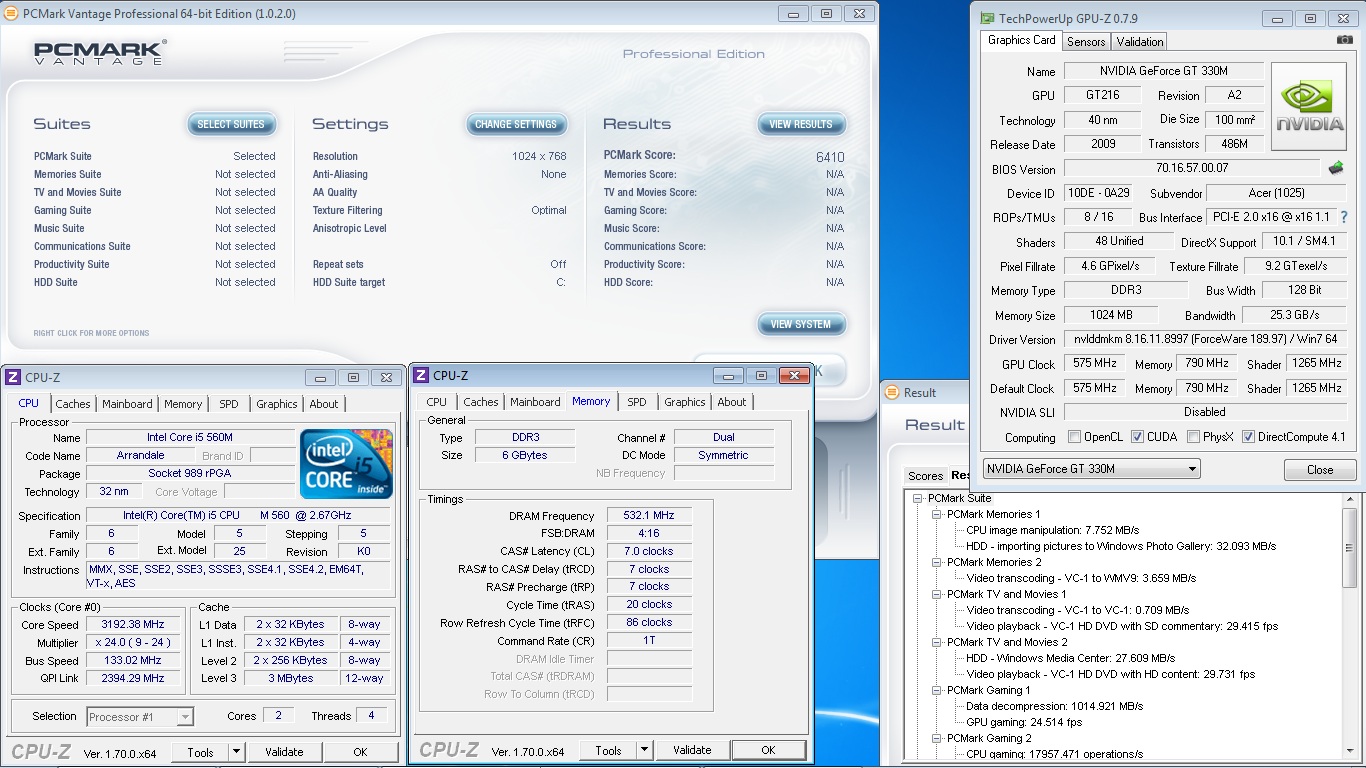Switch to the Validation tab in GPU-Z
The image size is (1366, 768).
pos(1140,42)
